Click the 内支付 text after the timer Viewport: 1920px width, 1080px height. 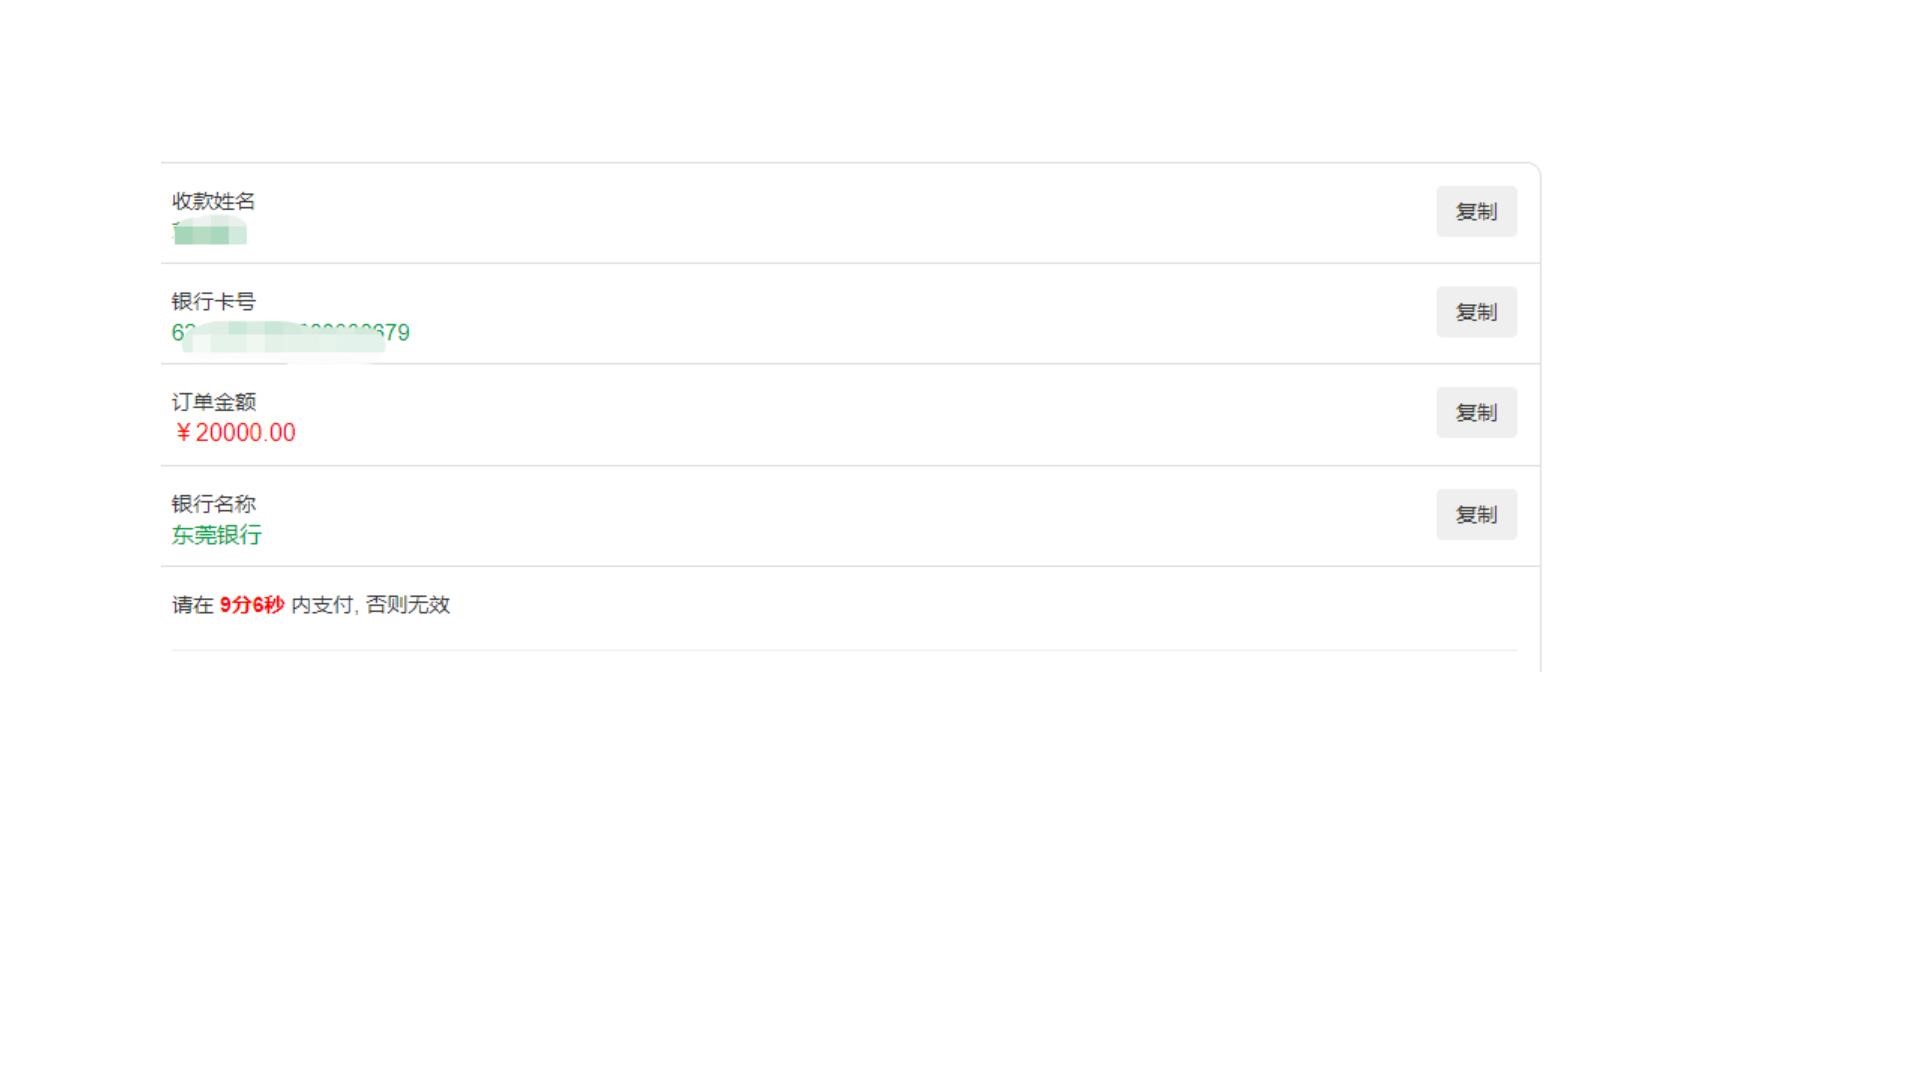point(322,605)
